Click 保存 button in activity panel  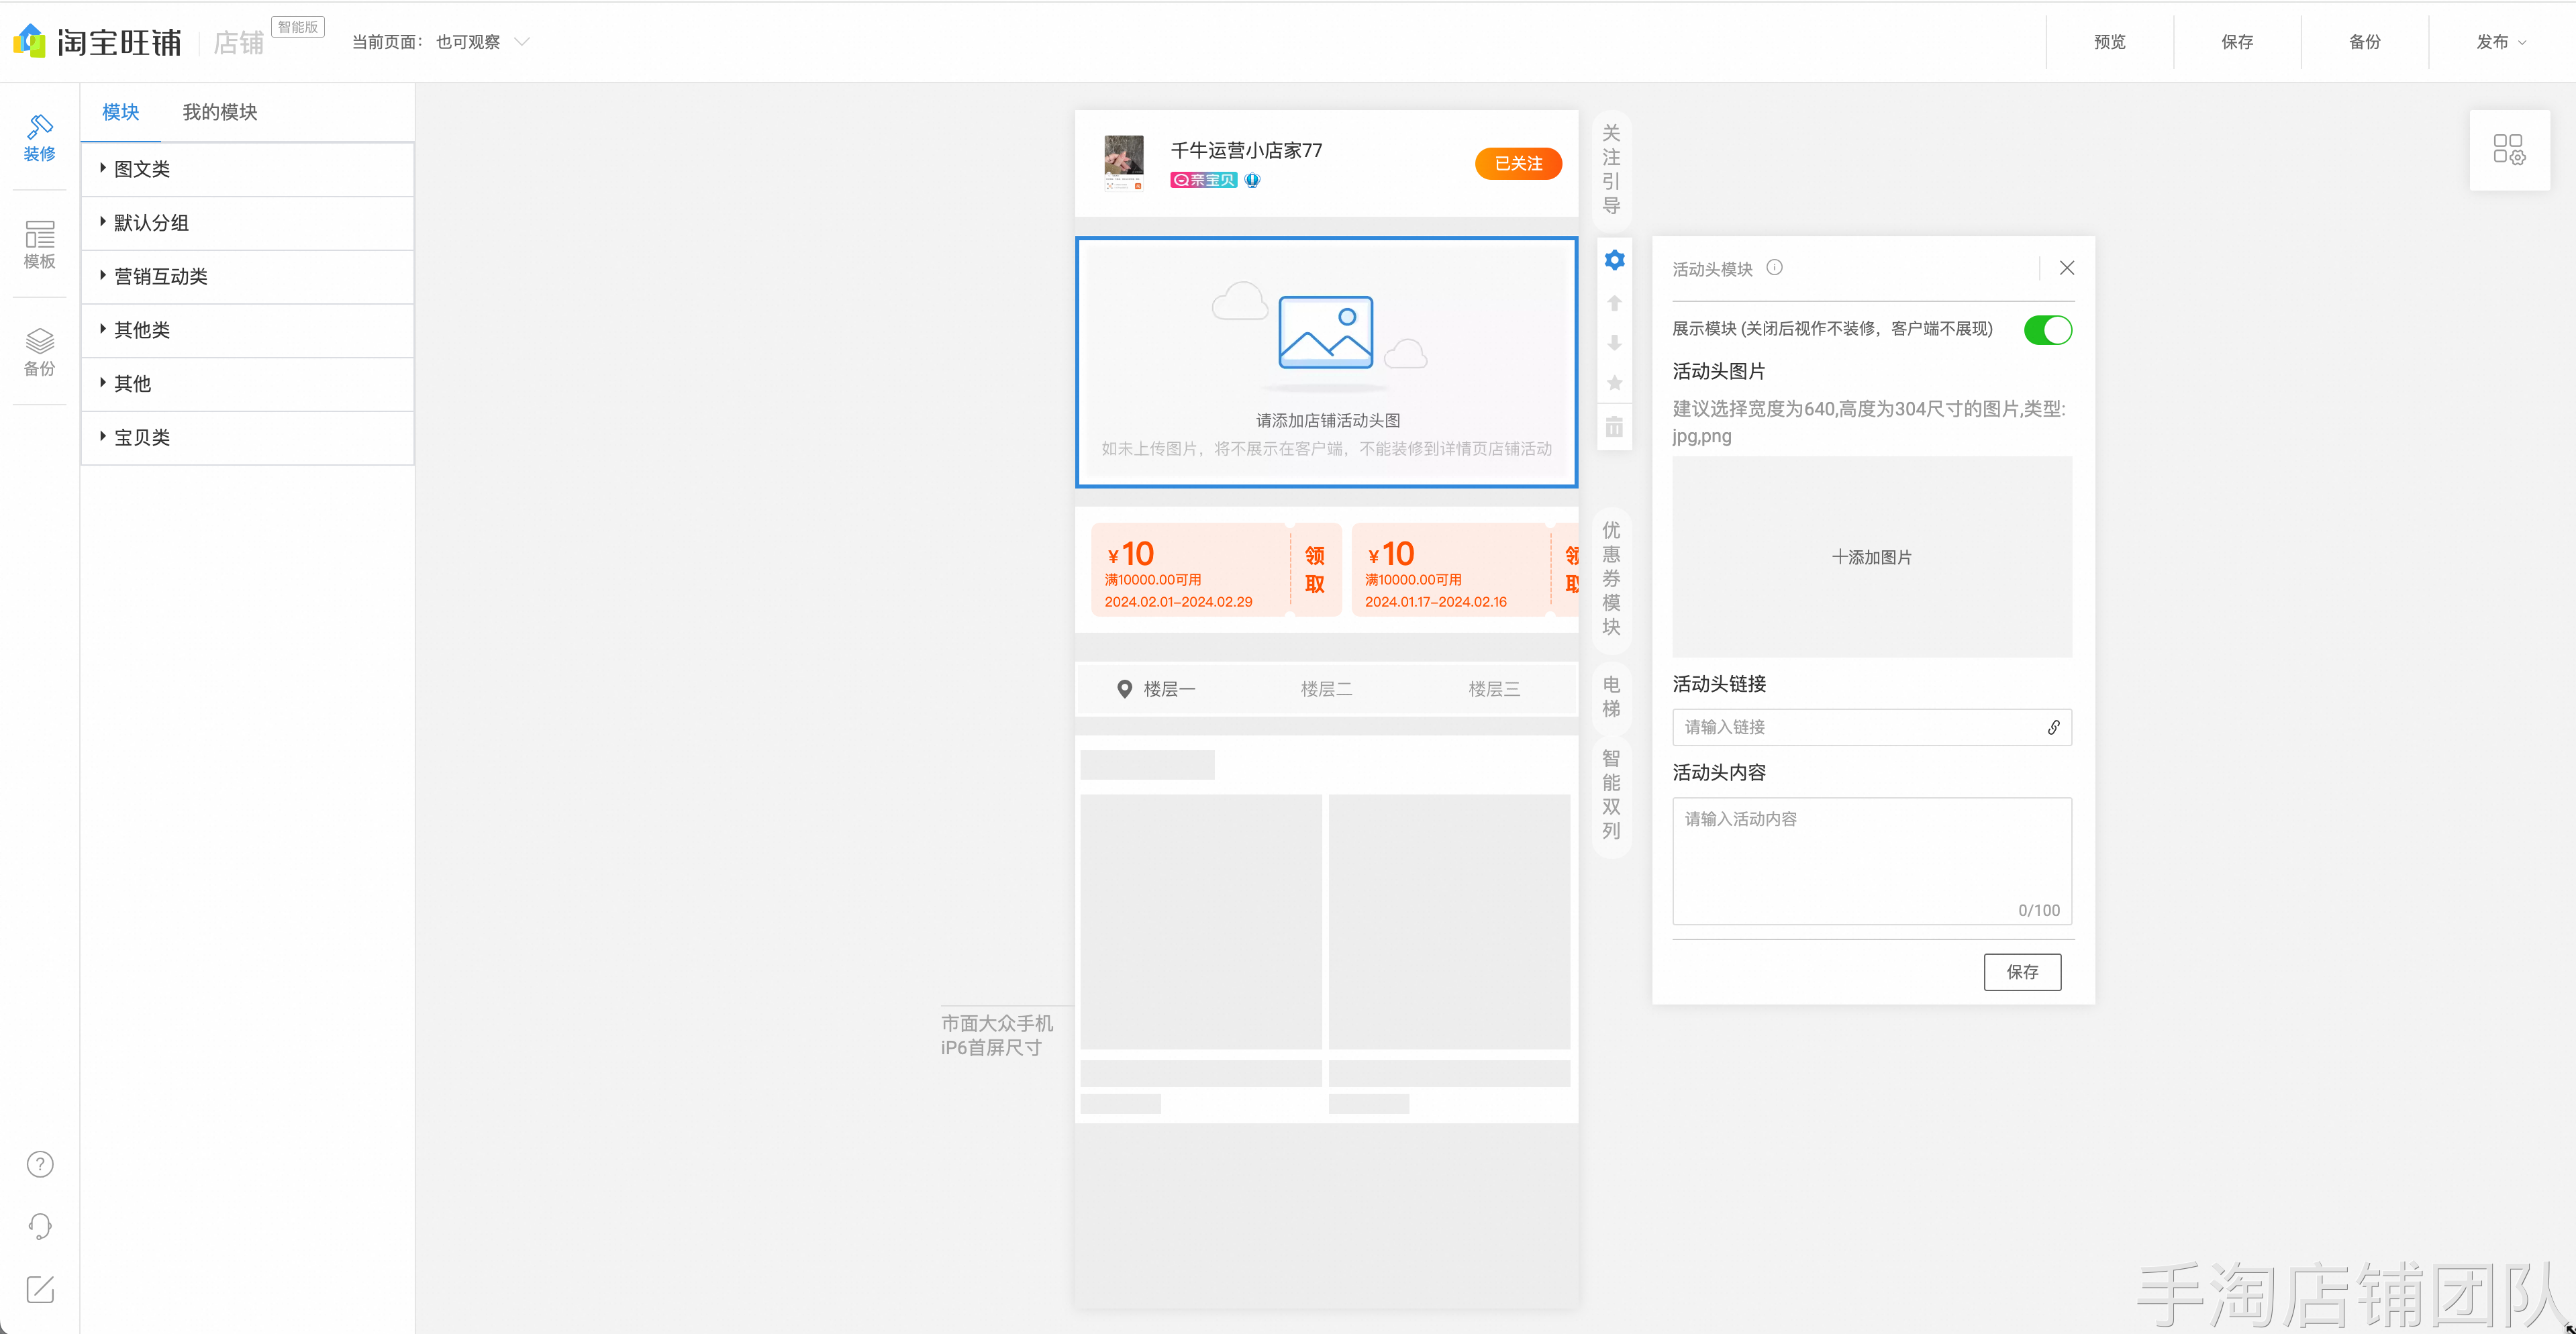click(x=2022, y=972)
